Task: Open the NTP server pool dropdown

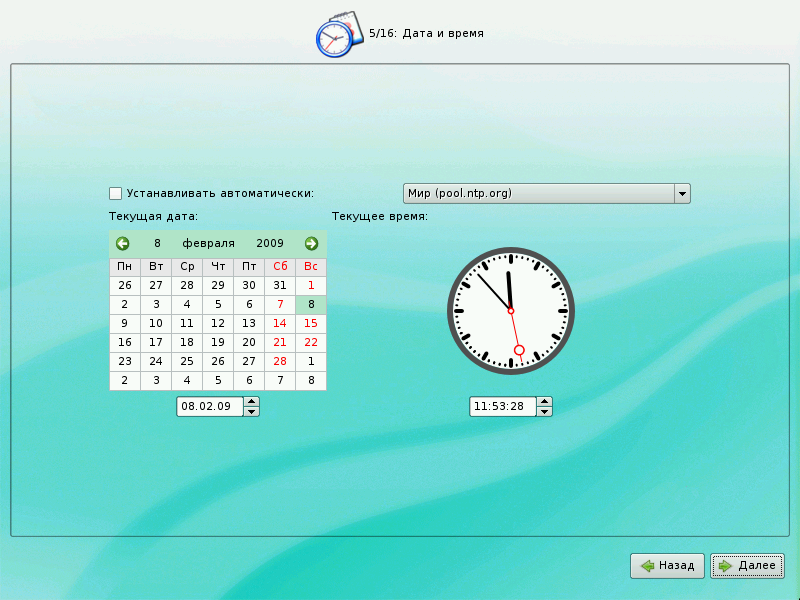Action: pos(683,193)
